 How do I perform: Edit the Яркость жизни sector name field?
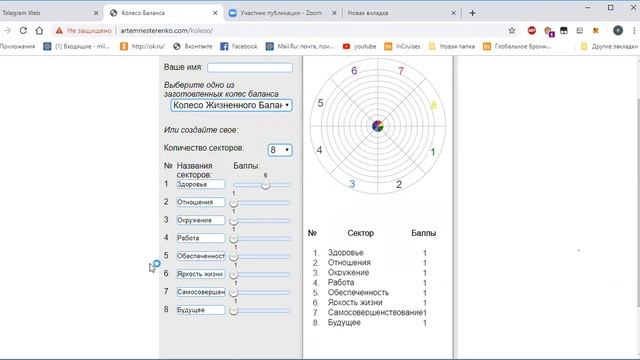pos(200,274)
